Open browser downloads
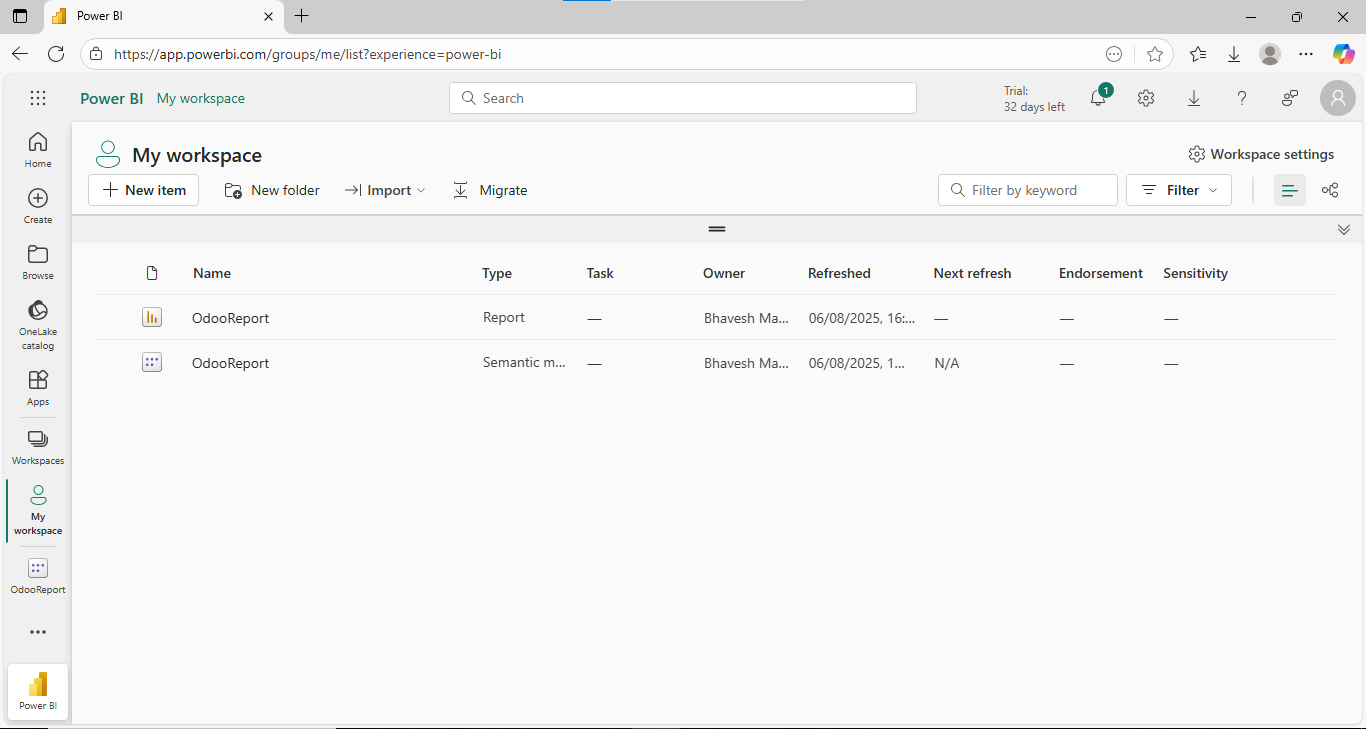Image resolution: width=1366 pixels, height=729 pixels. (x=1234, y=54)
